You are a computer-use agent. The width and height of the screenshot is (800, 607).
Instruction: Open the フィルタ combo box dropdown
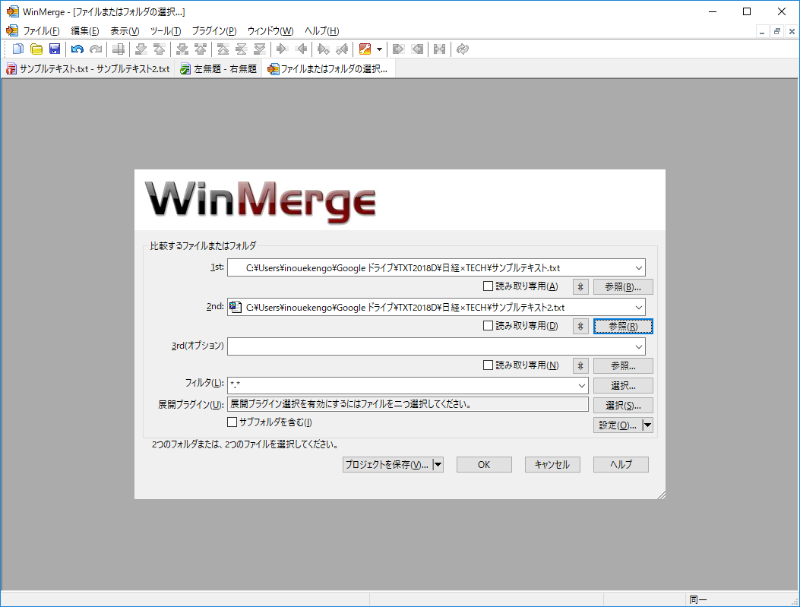[580, 385]
